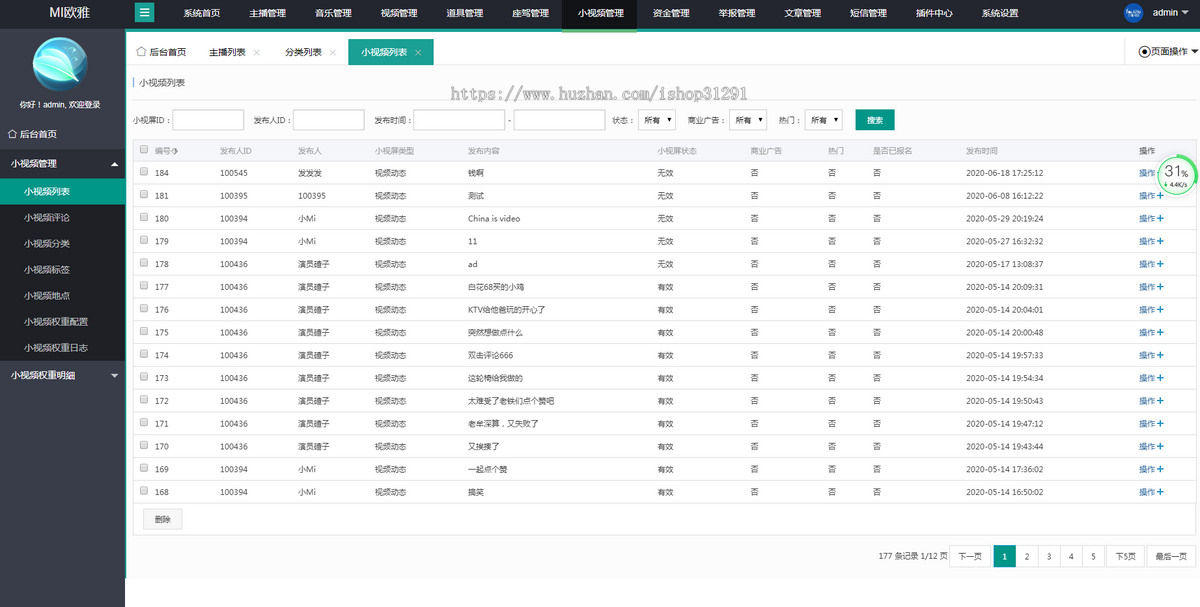The image size is (1200, 607).
Task: Go to 最后一页 in pagination
Action: pyautogui.click(x=1171, y=556)
